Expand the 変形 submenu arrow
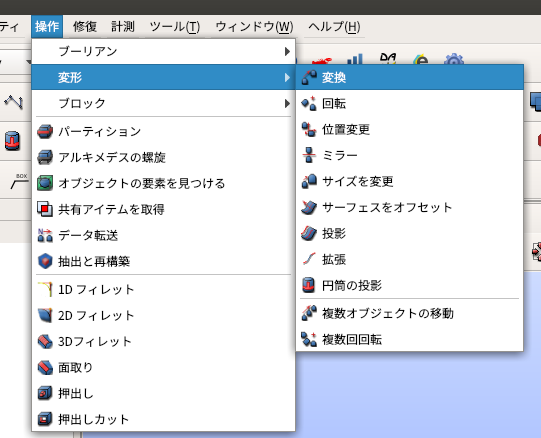Image resolution: width=541 pixels, height=438 pixels. (x=287, y=78)
